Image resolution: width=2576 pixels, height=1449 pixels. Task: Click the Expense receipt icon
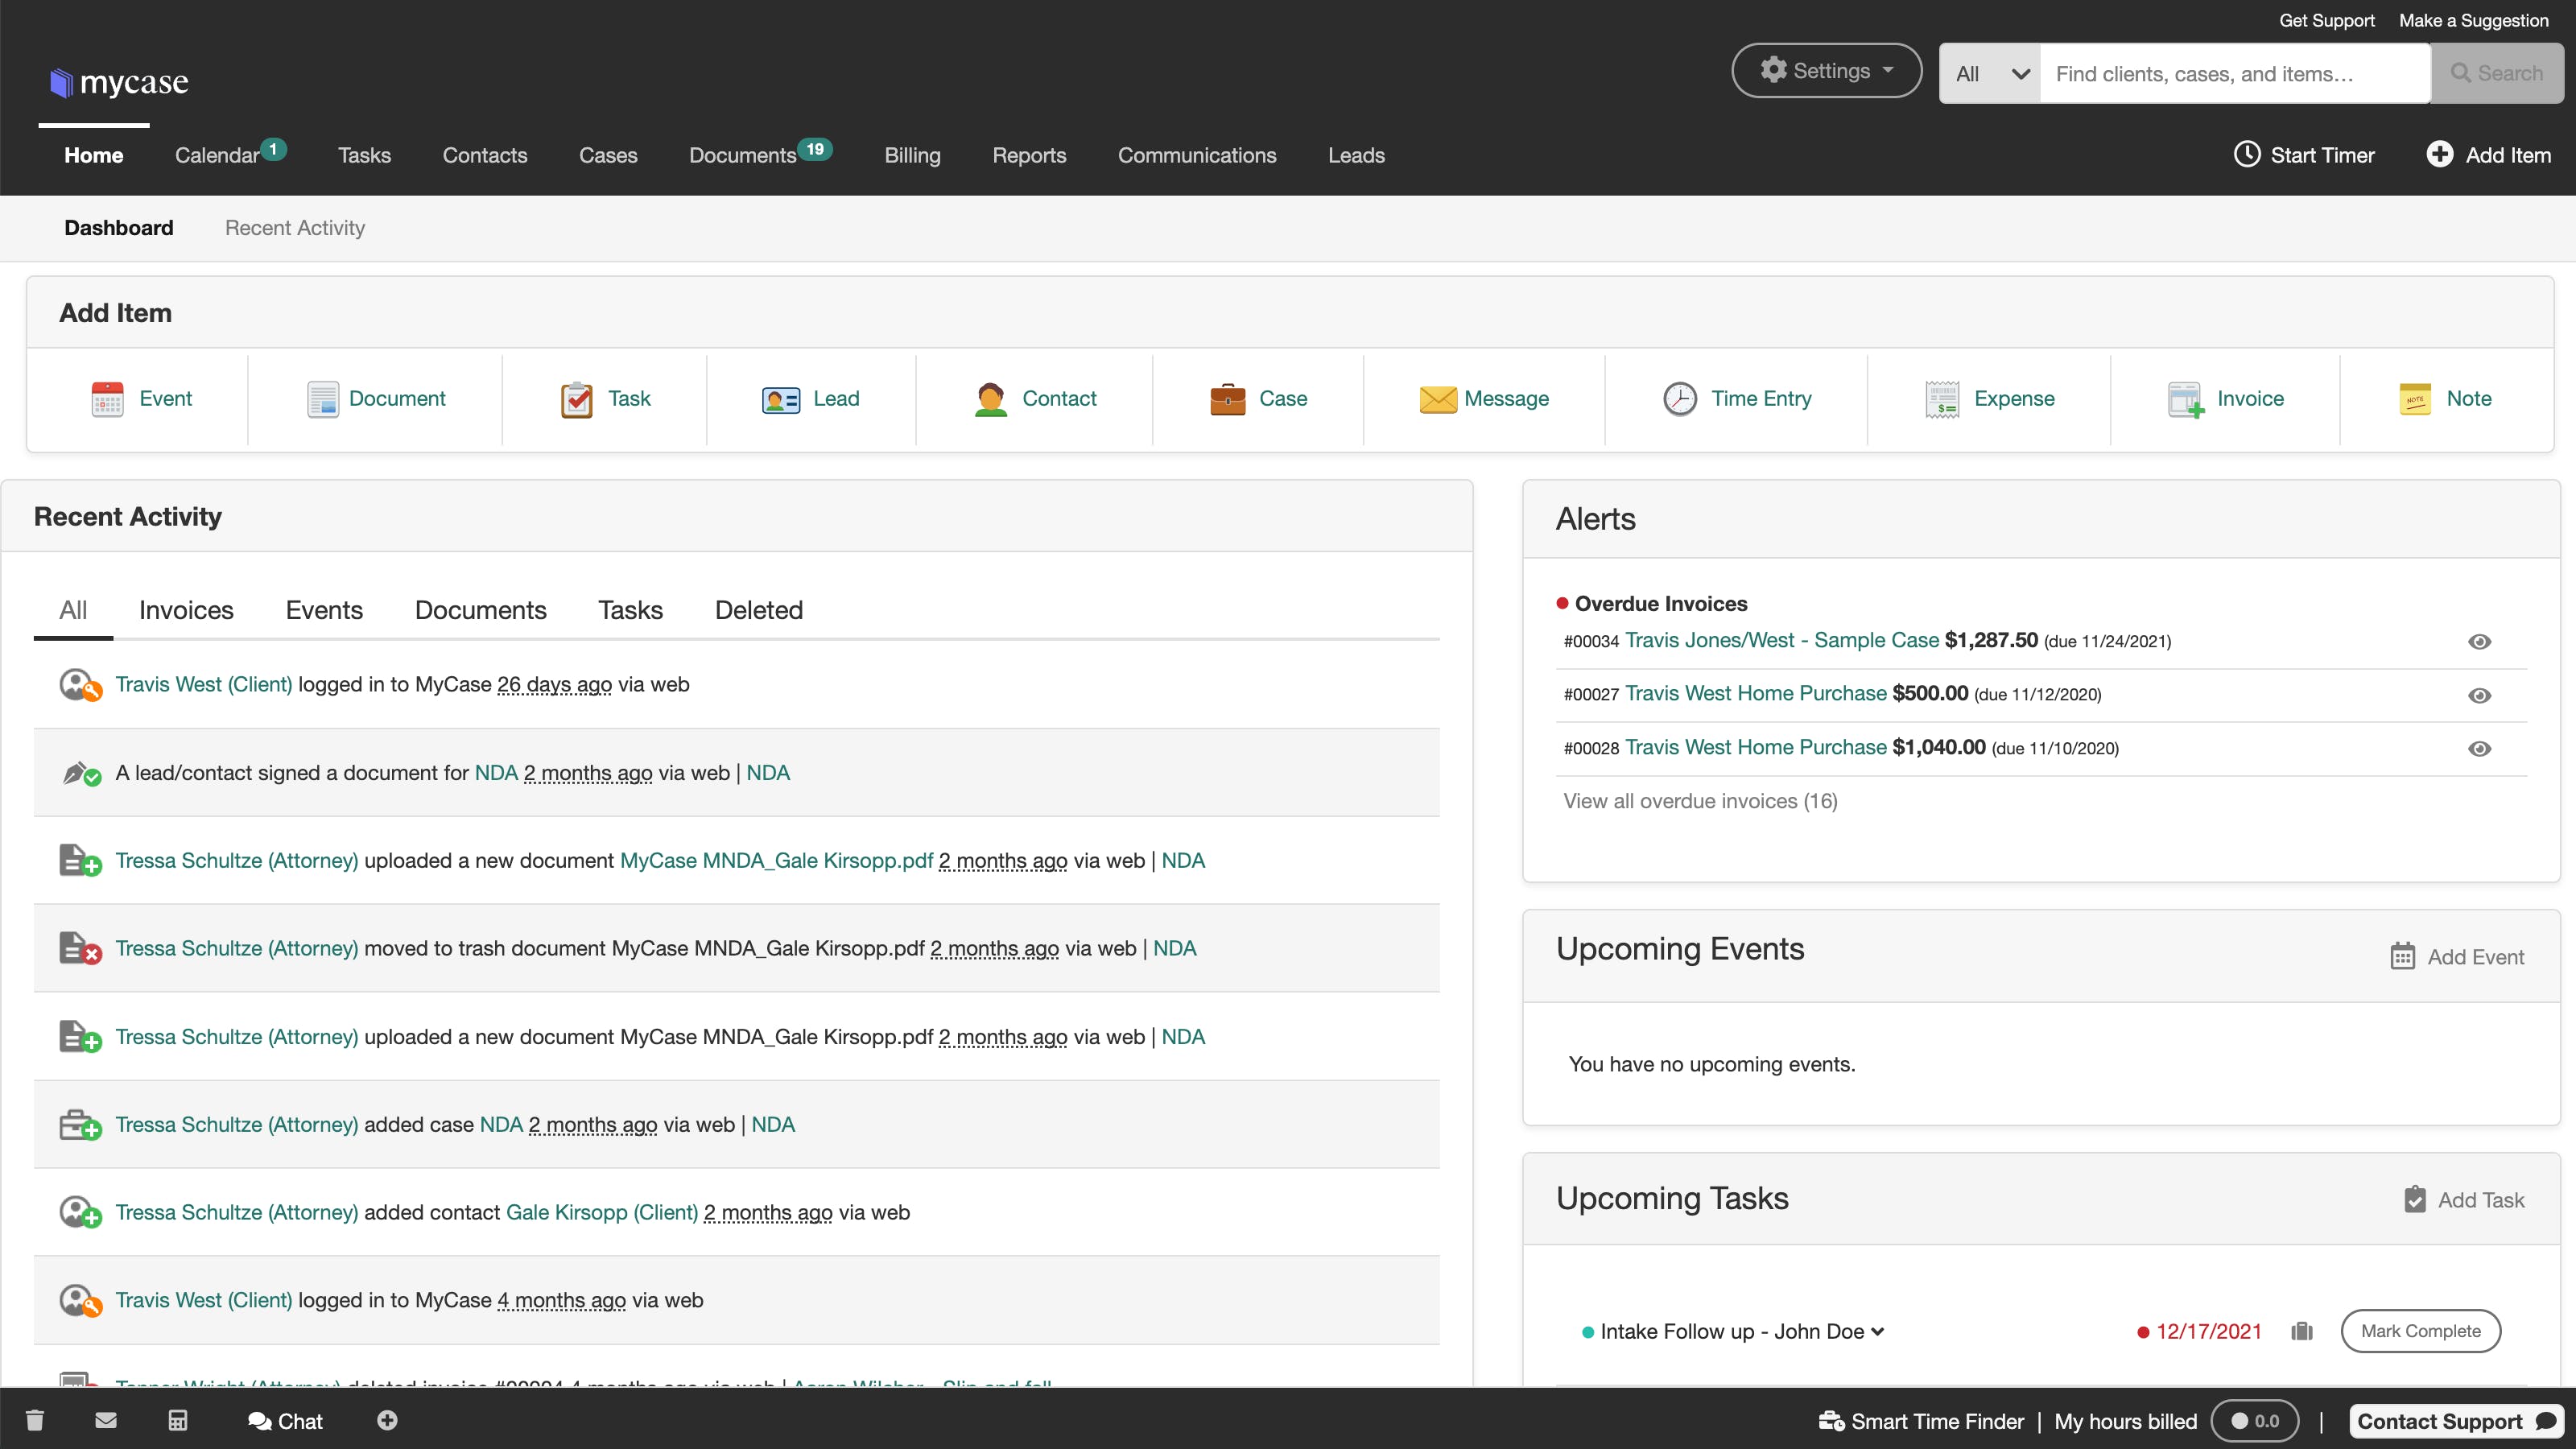[1942, 399]
